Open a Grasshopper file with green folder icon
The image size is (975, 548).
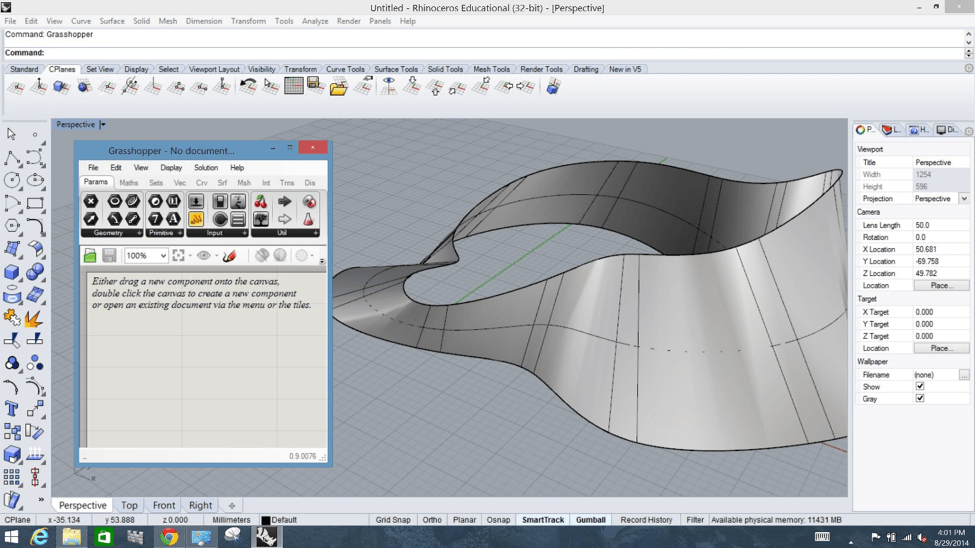[90, 255]
